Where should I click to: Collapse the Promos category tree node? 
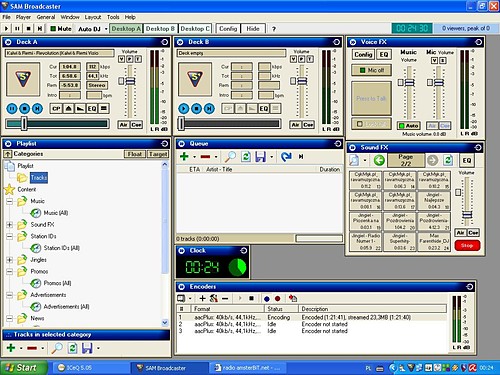(10, 272)
